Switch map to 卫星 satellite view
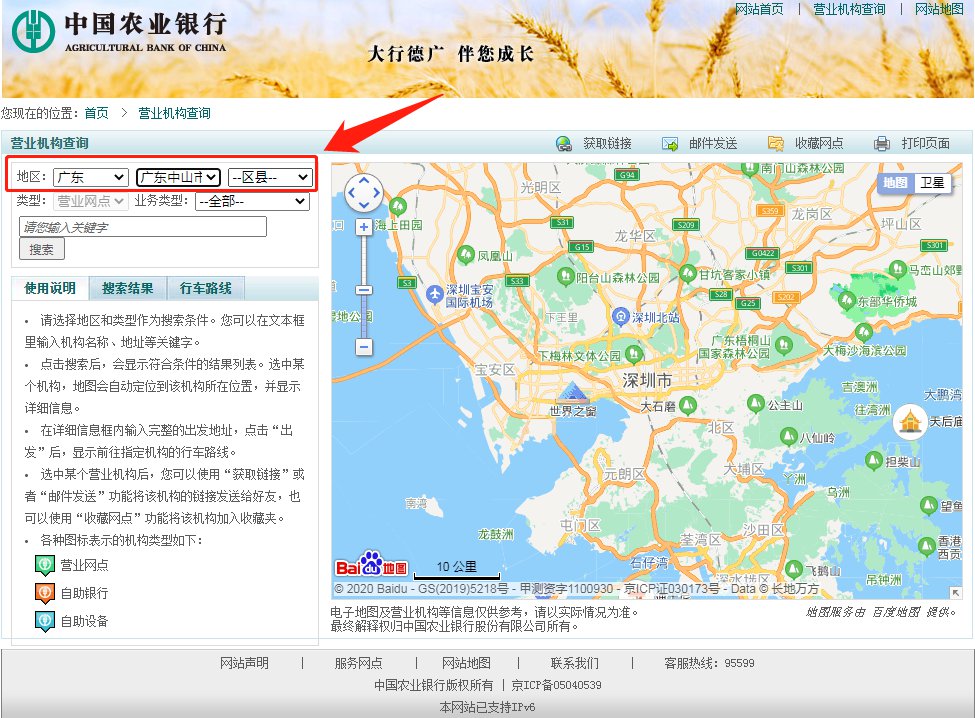This screenshot has width=975, height=718. tap(932, 182)
